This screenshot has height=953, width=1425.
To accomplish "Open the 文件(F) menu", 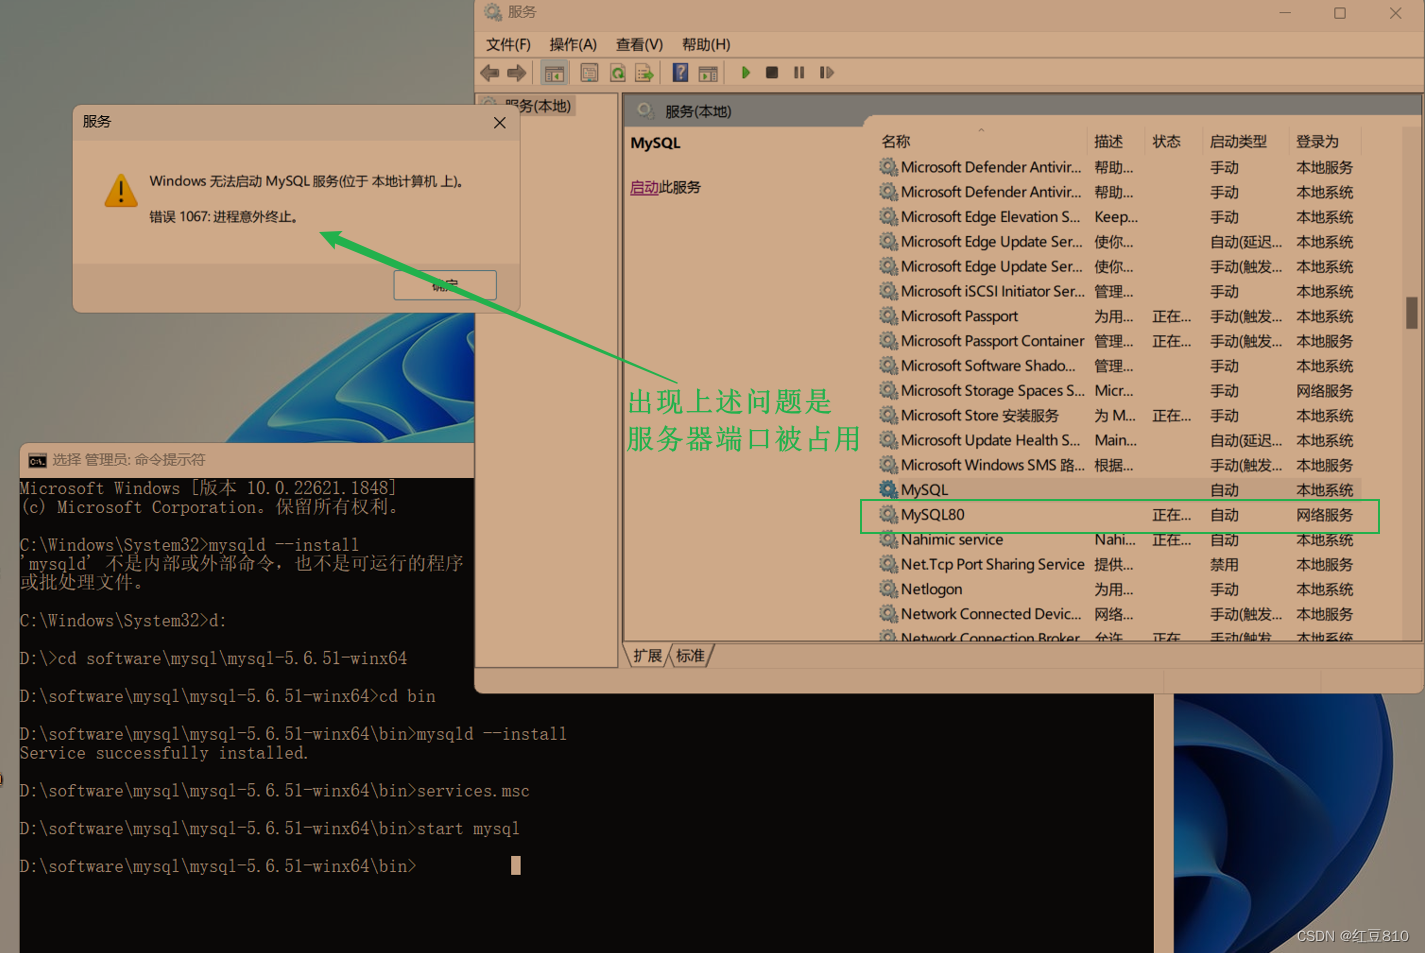I will click(x=508, y=44).
